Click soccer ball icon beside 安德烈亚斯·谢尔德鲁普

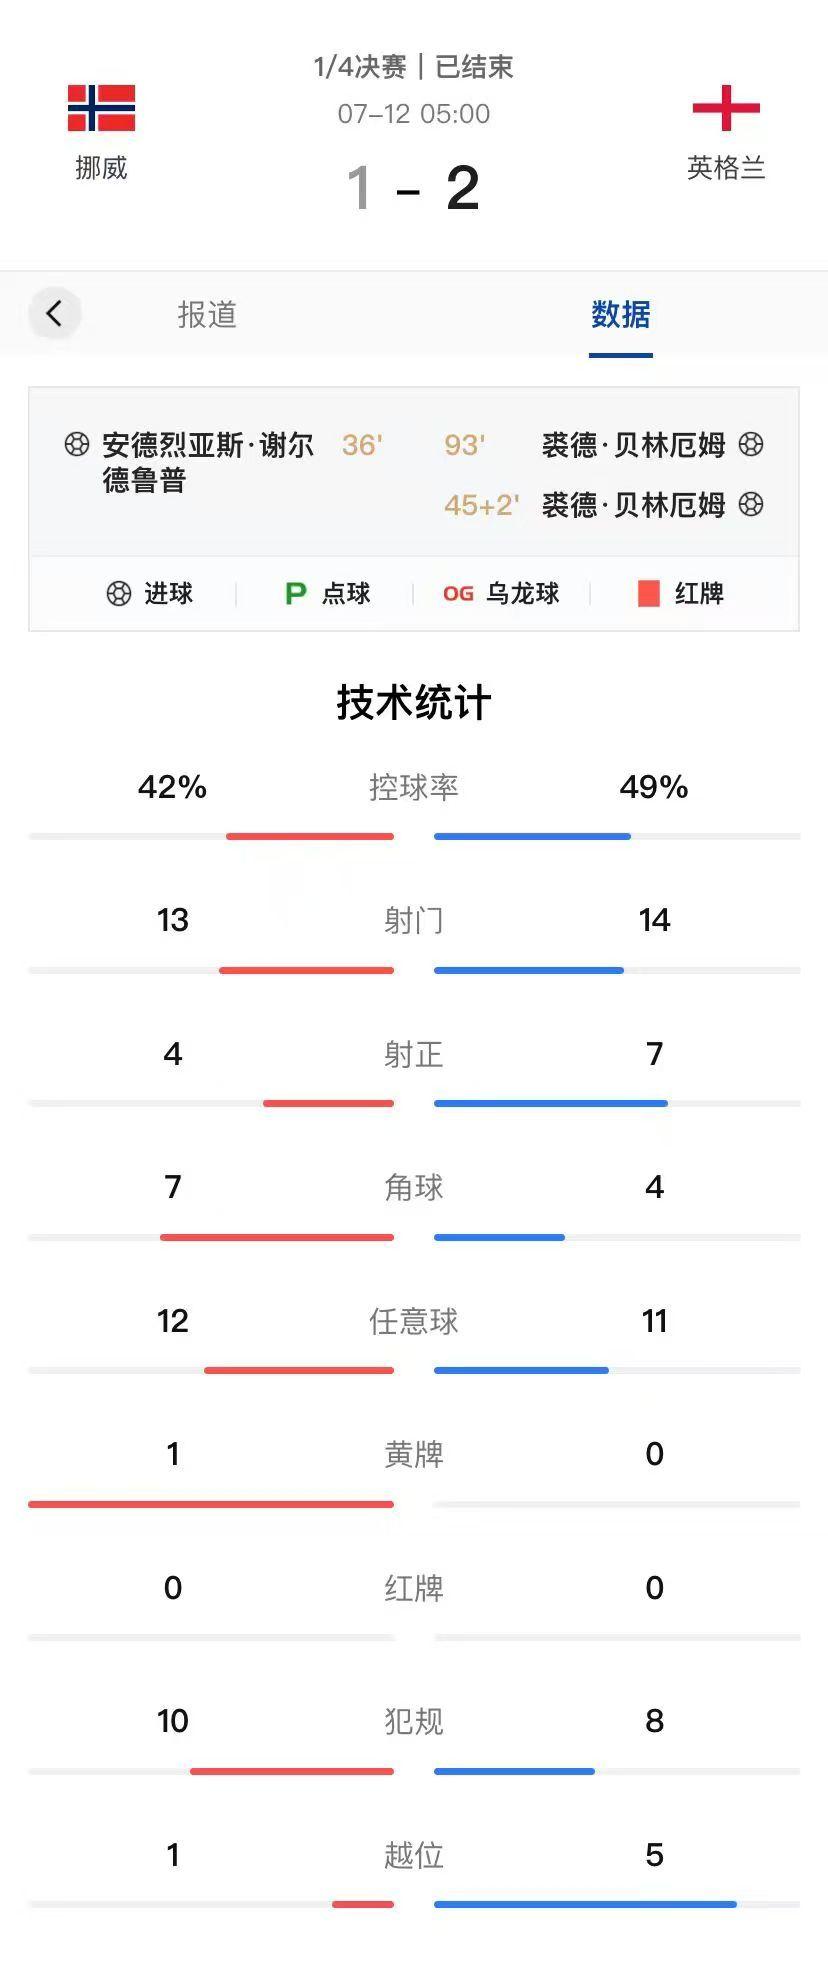[x=77, y=444]
